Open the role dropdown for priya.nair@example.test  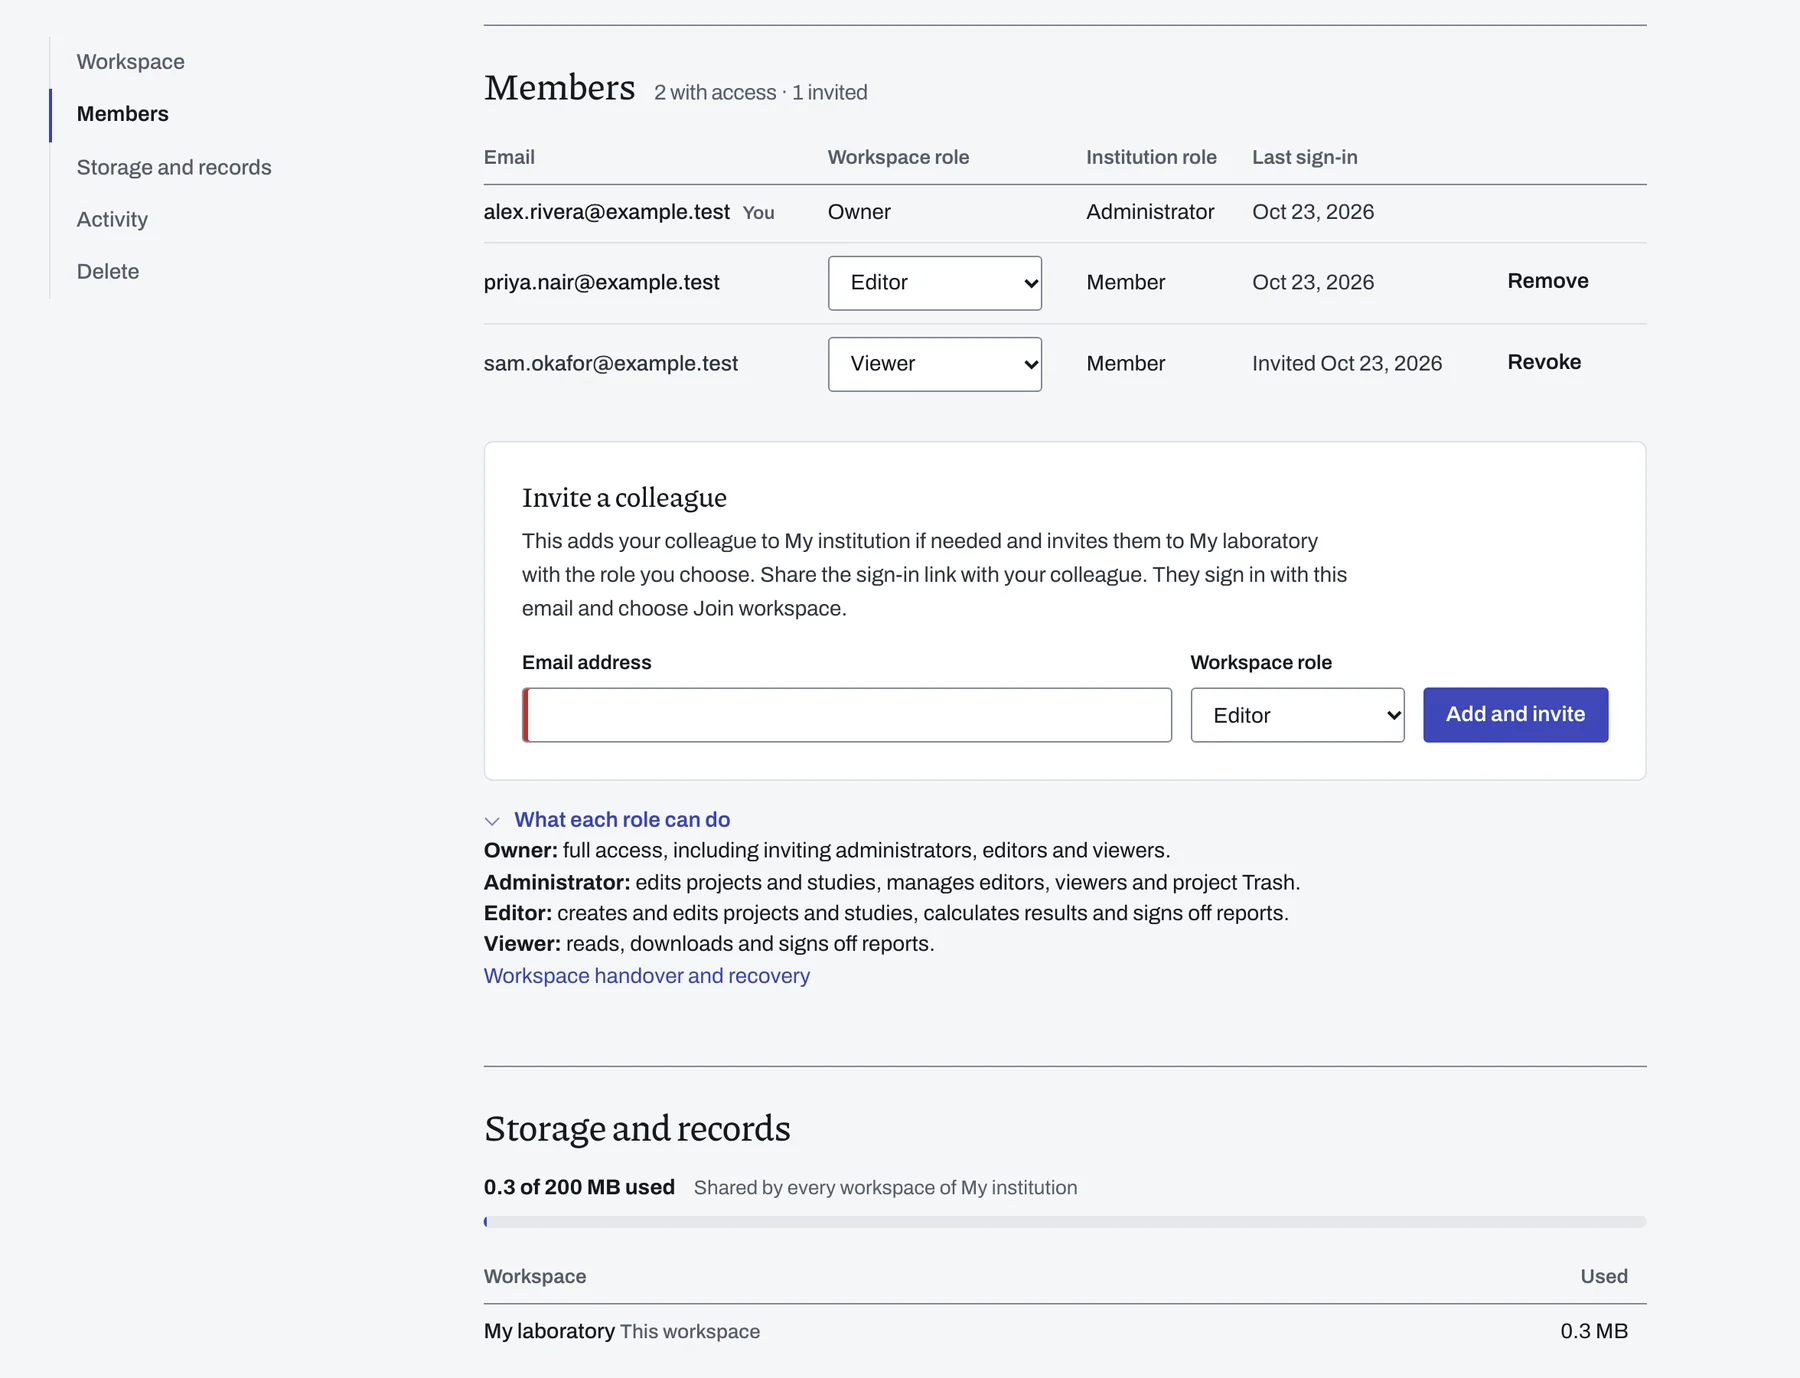(934, 283)
